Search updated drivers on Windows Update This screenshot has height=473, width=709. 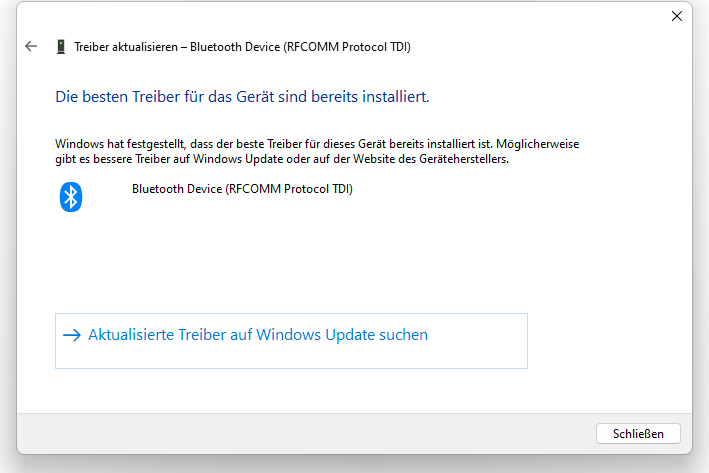click(291, 341)
